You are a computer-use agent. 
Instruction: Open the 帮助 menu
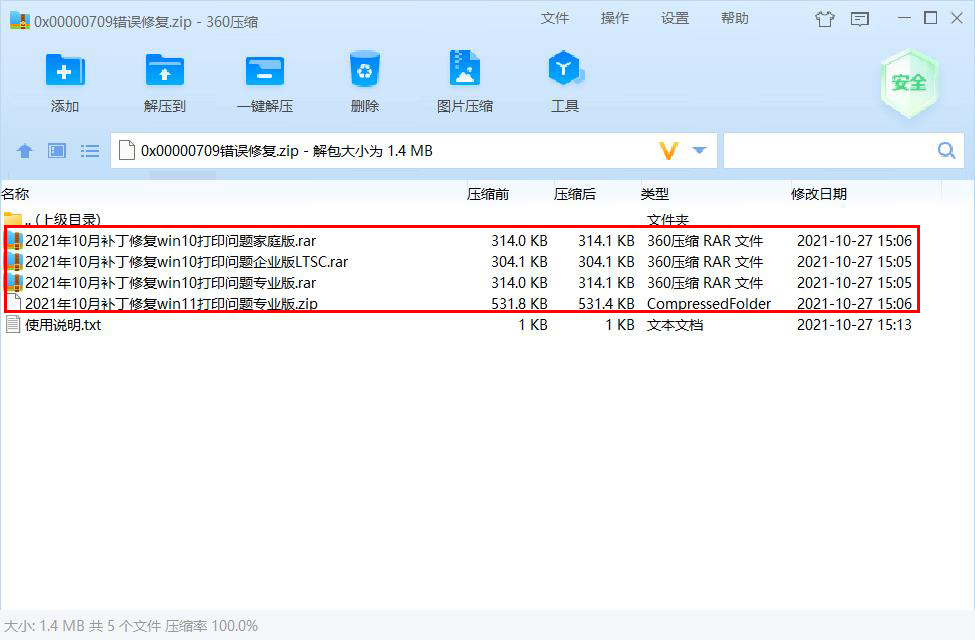tap(734, 19)
